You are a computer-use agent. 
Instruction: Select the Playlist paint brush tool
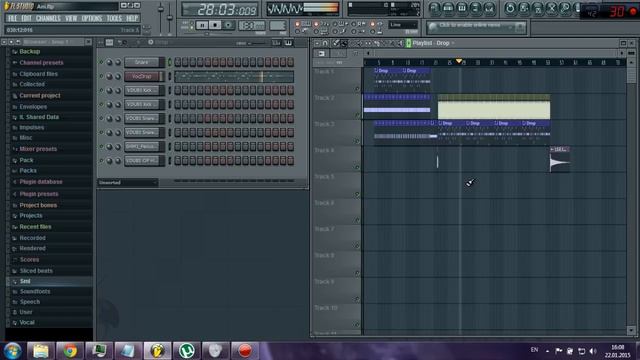click(344, 43)
